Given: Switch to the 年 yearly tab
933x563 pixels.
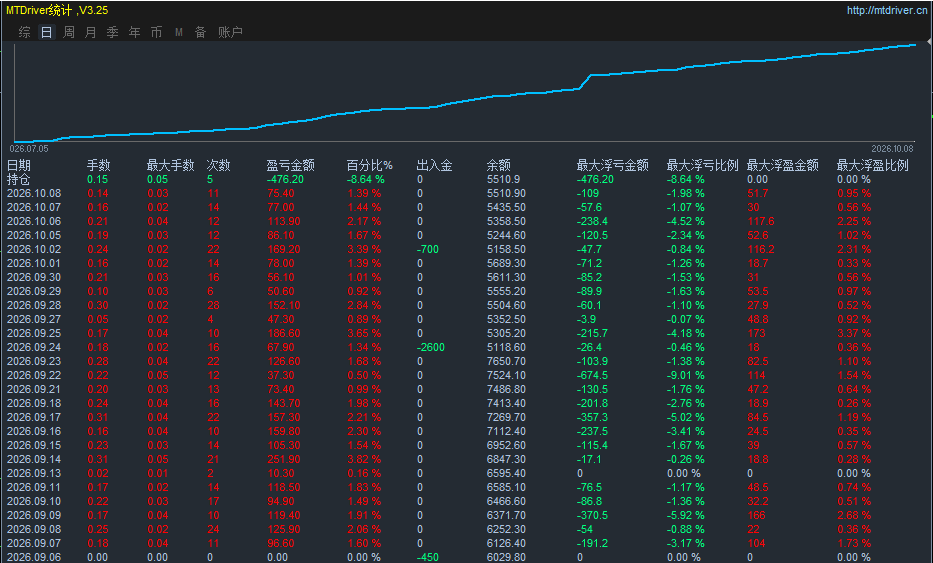Looking at the screenshot, I should [134, 32].
